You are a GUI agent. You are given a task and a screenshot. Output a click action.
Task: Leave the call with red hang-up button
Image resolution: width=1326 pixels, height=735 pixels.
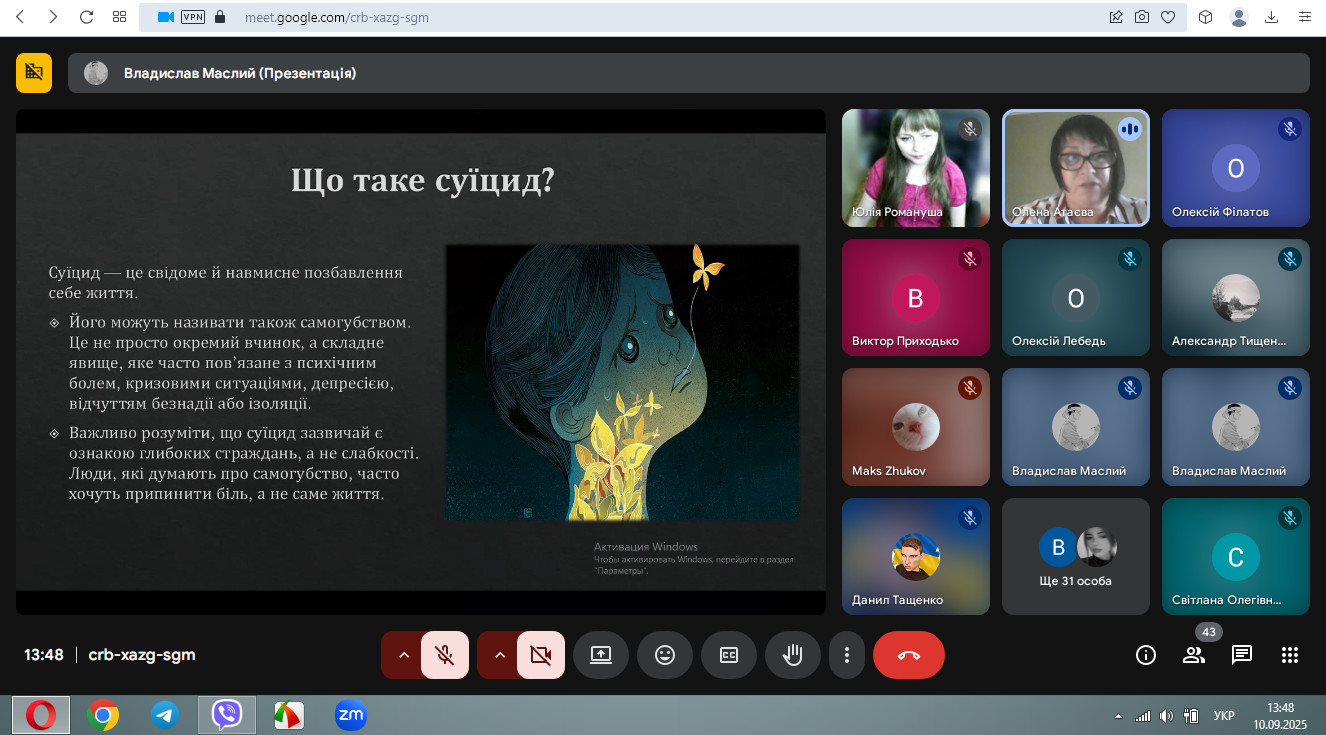click(x=909, y=655)
